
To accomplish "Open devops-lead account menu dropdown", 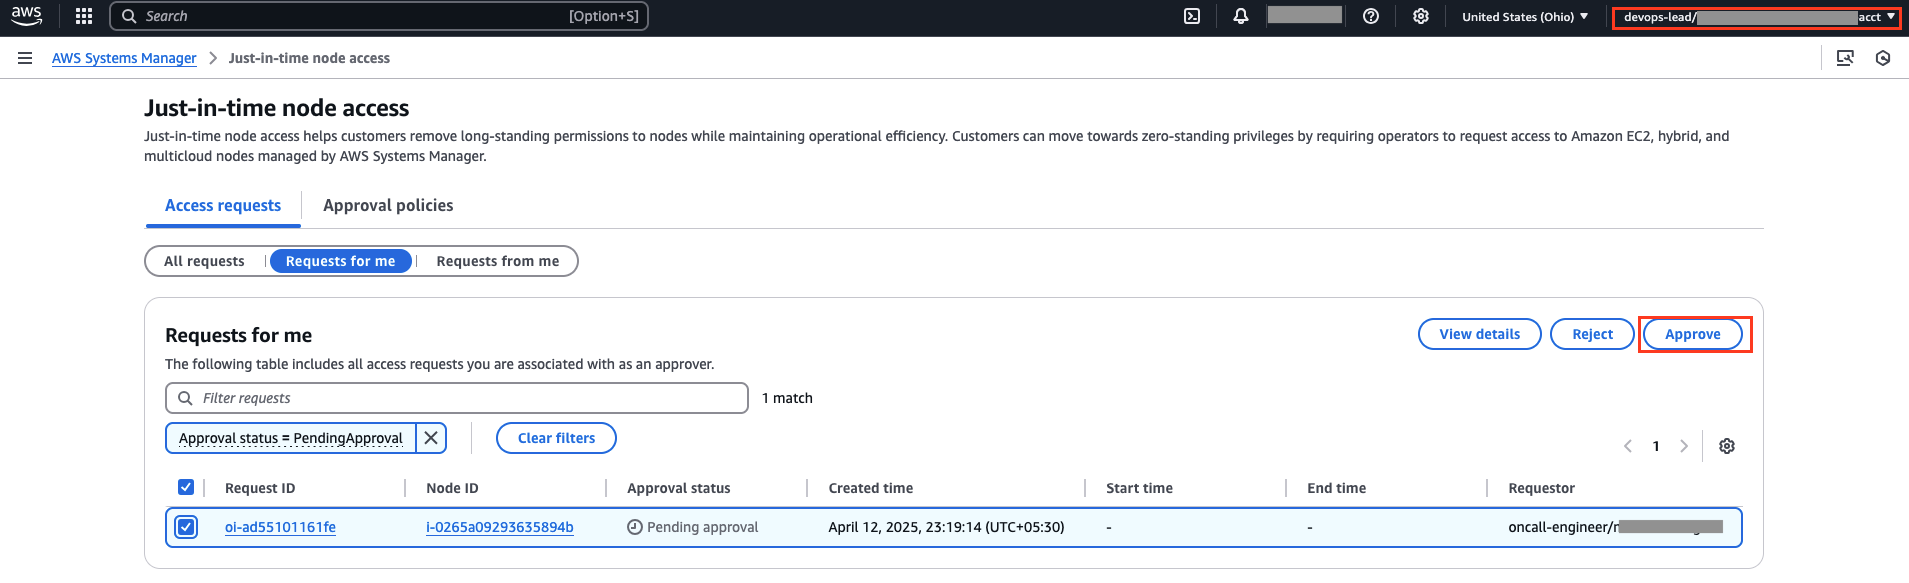I will 1757,17.
